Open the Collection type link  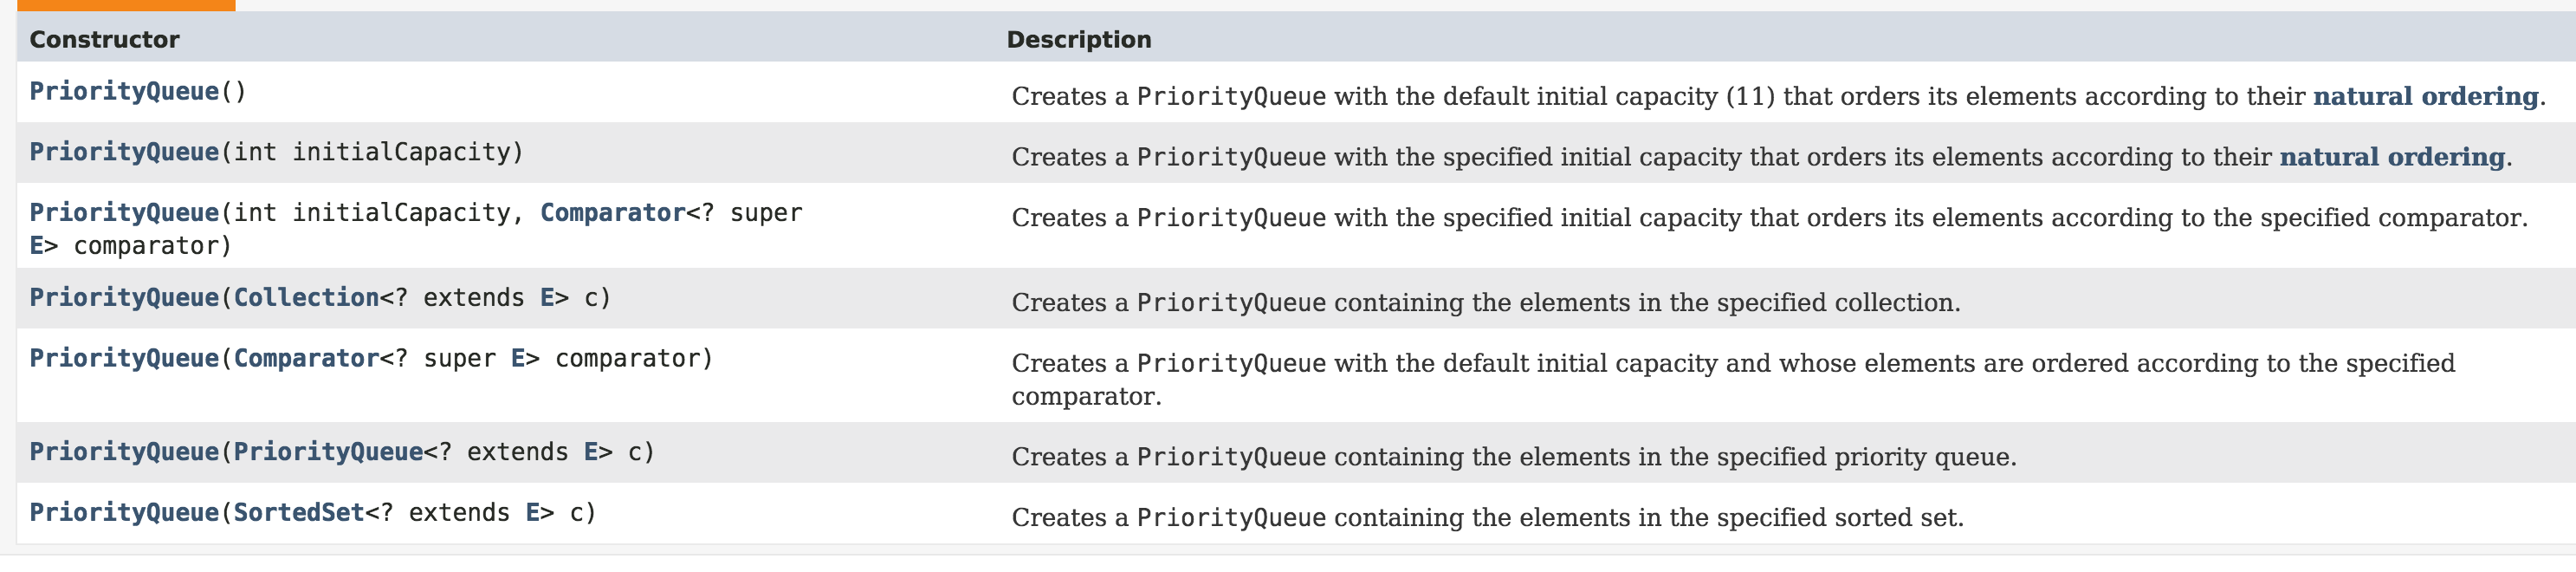(306, 298)
